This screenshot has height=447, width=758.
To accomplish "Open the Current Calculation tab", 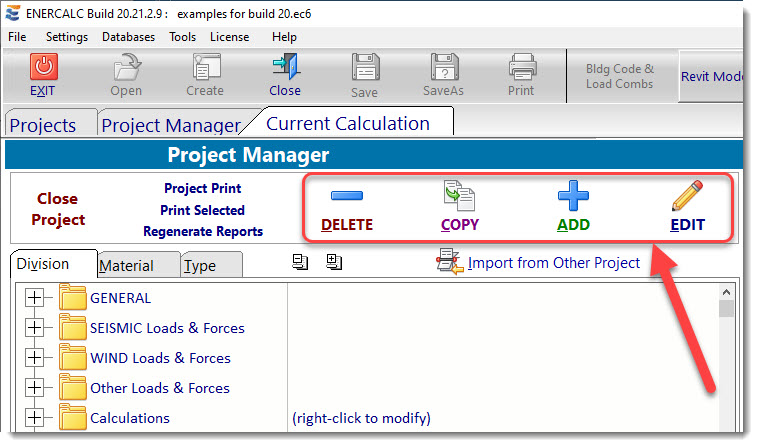I will click(x=347, y=124).
